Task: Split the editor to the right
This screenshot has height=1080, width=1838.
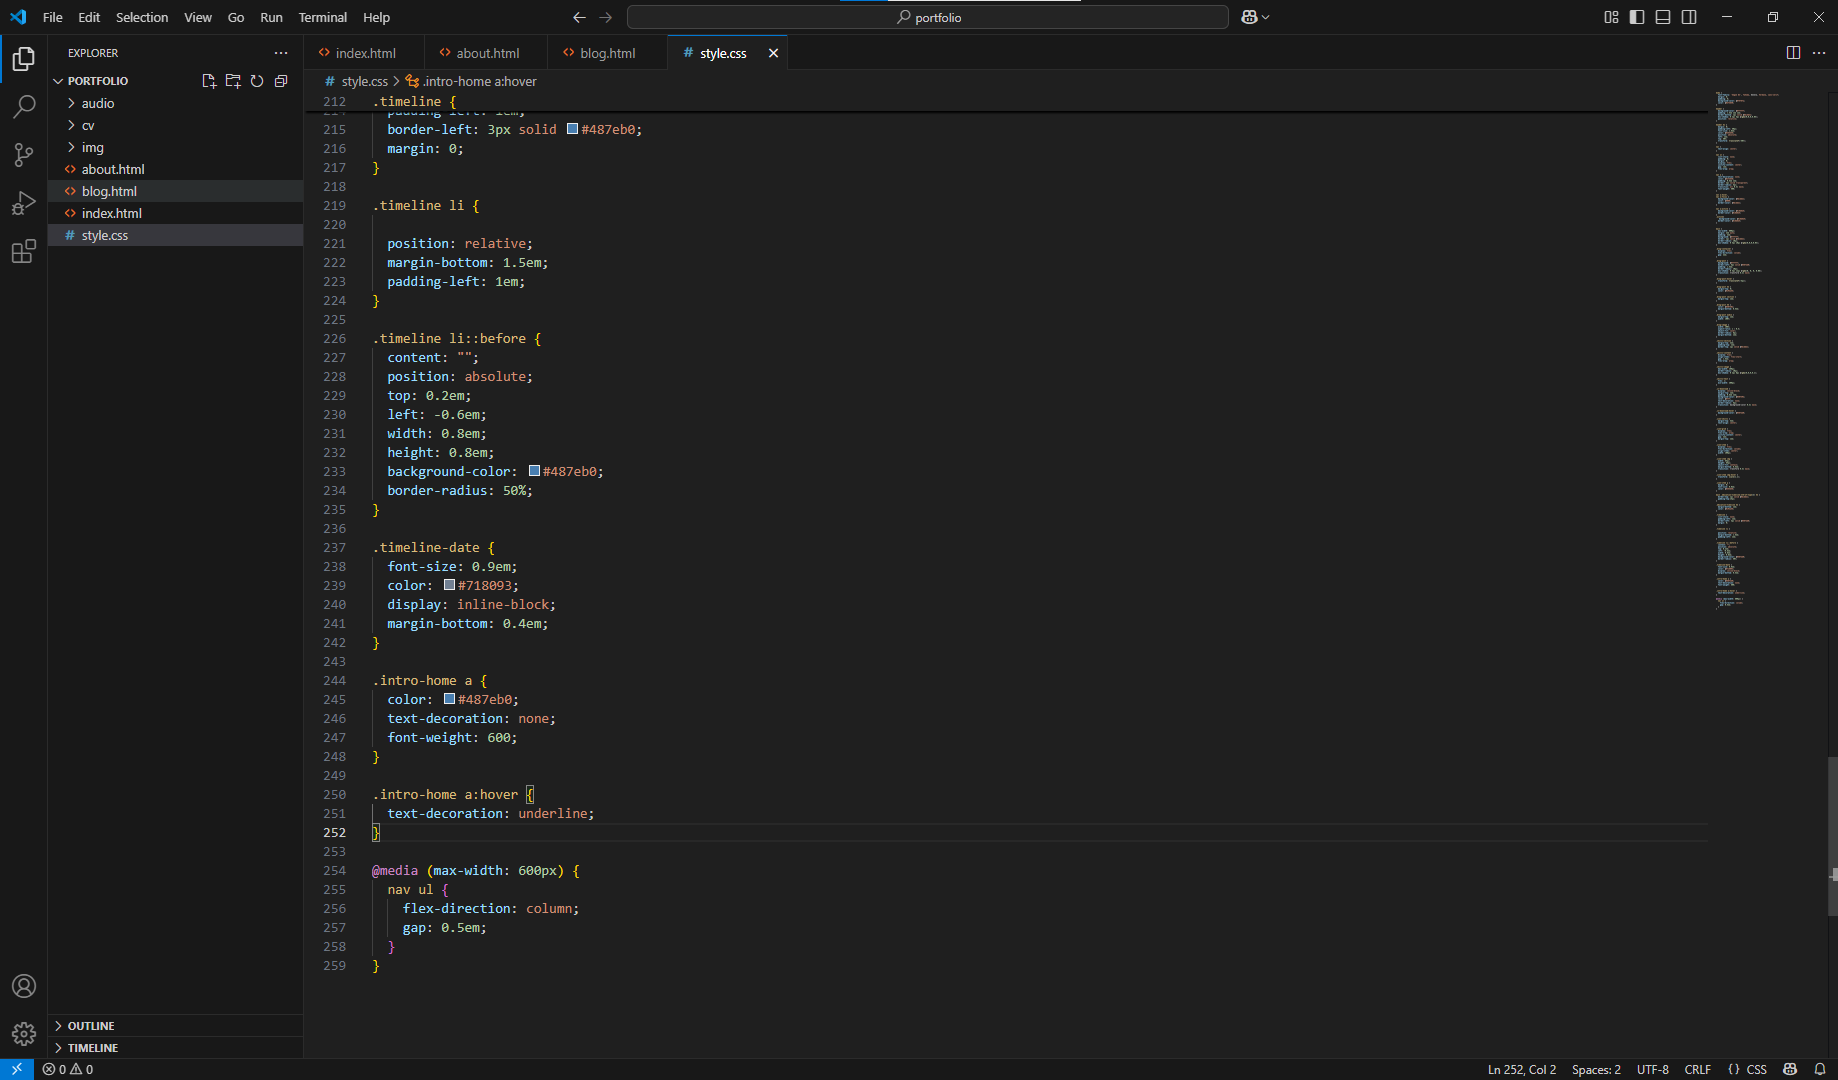Action: pyautogui.click(x=1793, y=53)
